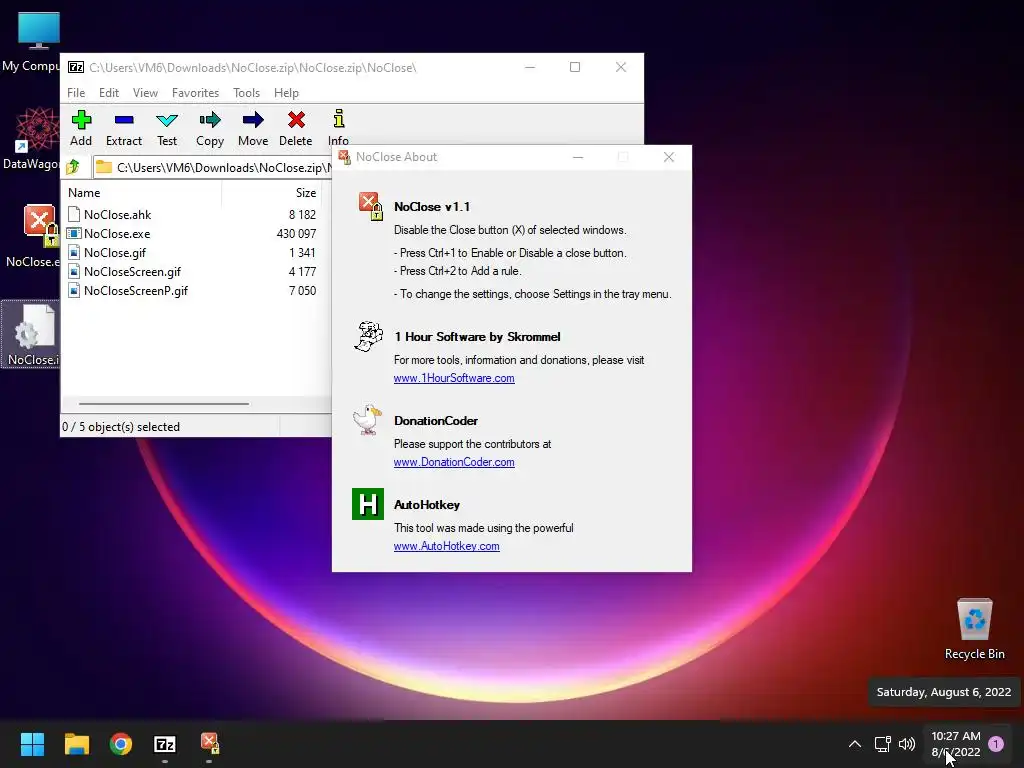
Task: Open the www.1HourSoftware.com link
Action: [454, 377]
